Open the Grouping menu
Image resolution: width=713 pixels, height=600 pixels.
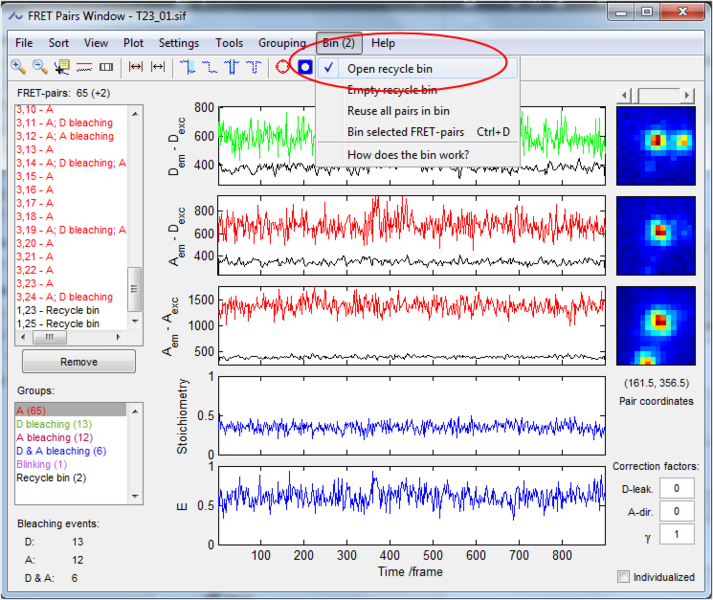coord(281,43)
